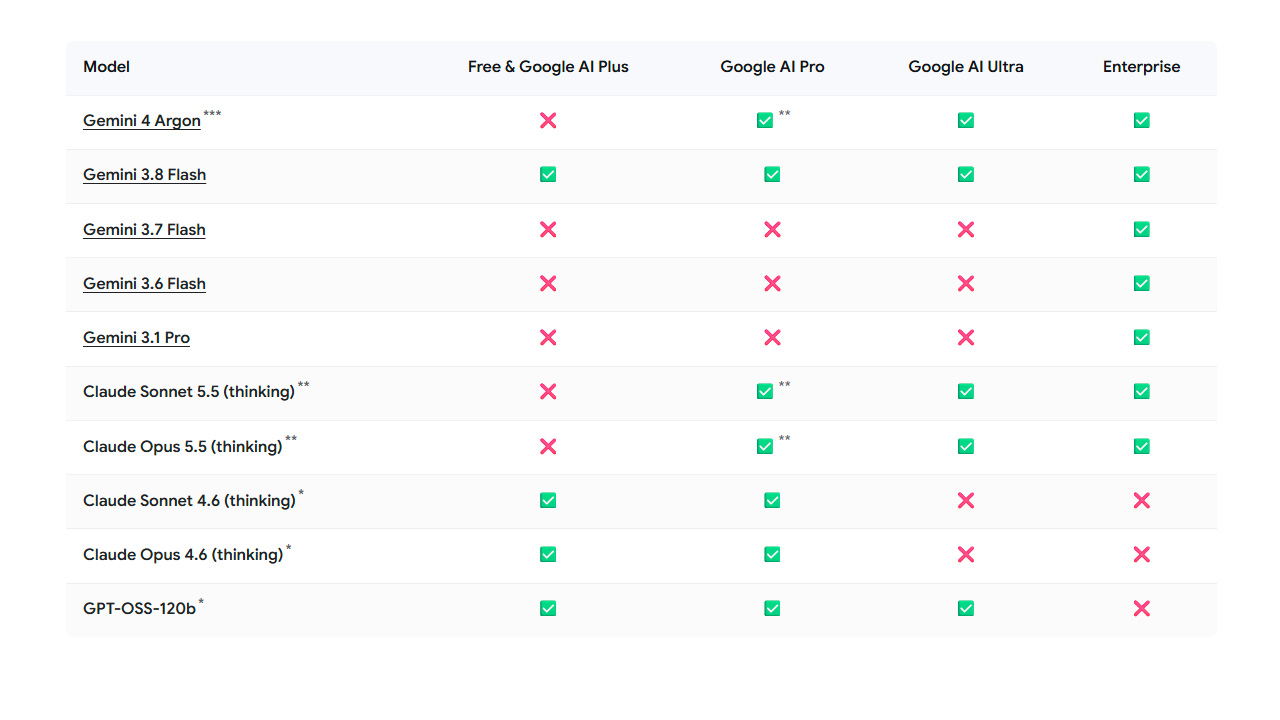1280x720 pixels.
Task: Click the green check for GPT-OSS-120b under Google AI Ultra
Action: (966, 609)
